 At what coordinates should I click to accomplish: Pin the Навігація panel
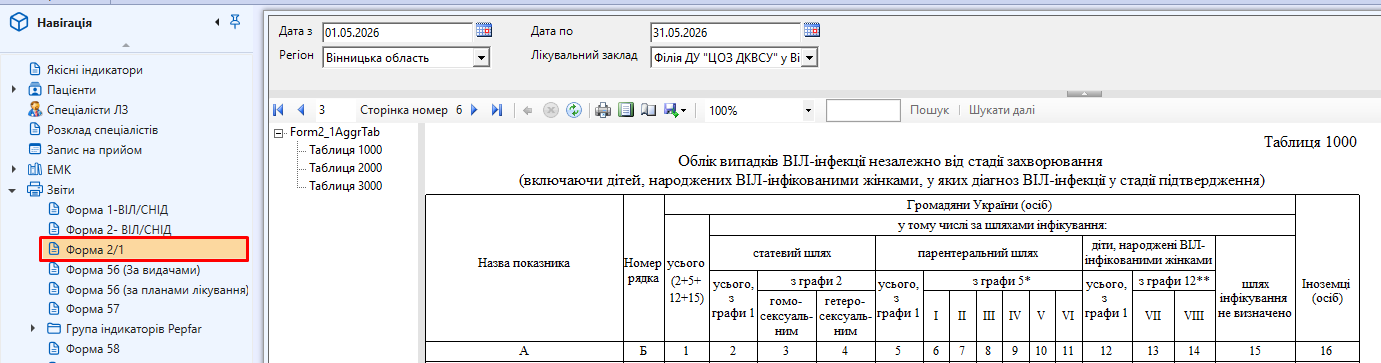click(235, 21)
